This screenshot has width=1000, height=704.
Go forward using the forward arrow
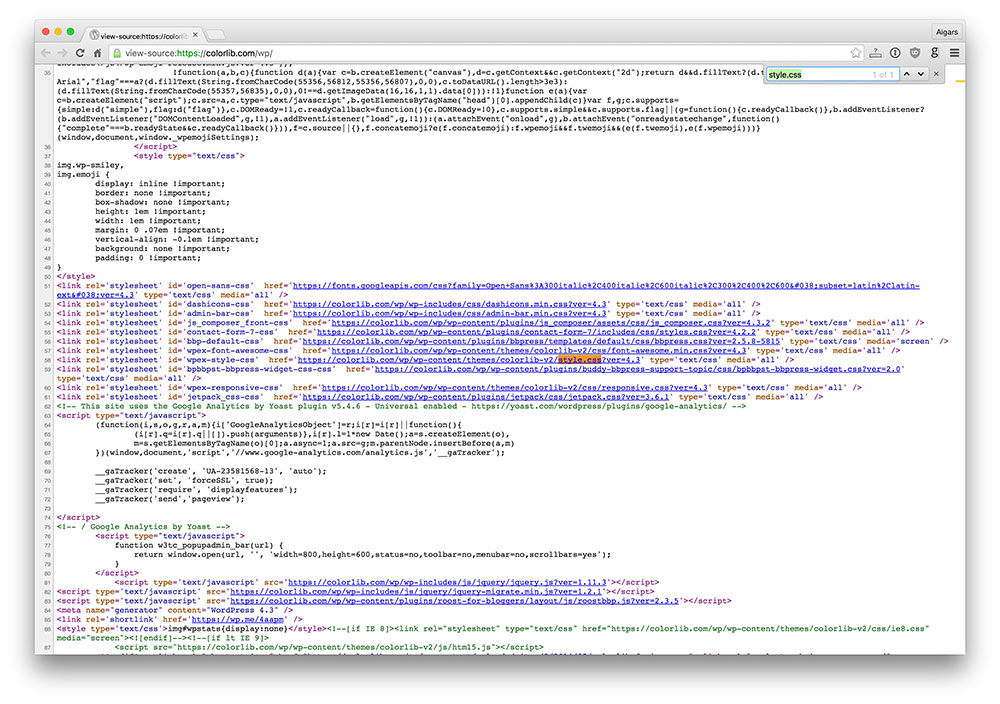click(62, 53)
